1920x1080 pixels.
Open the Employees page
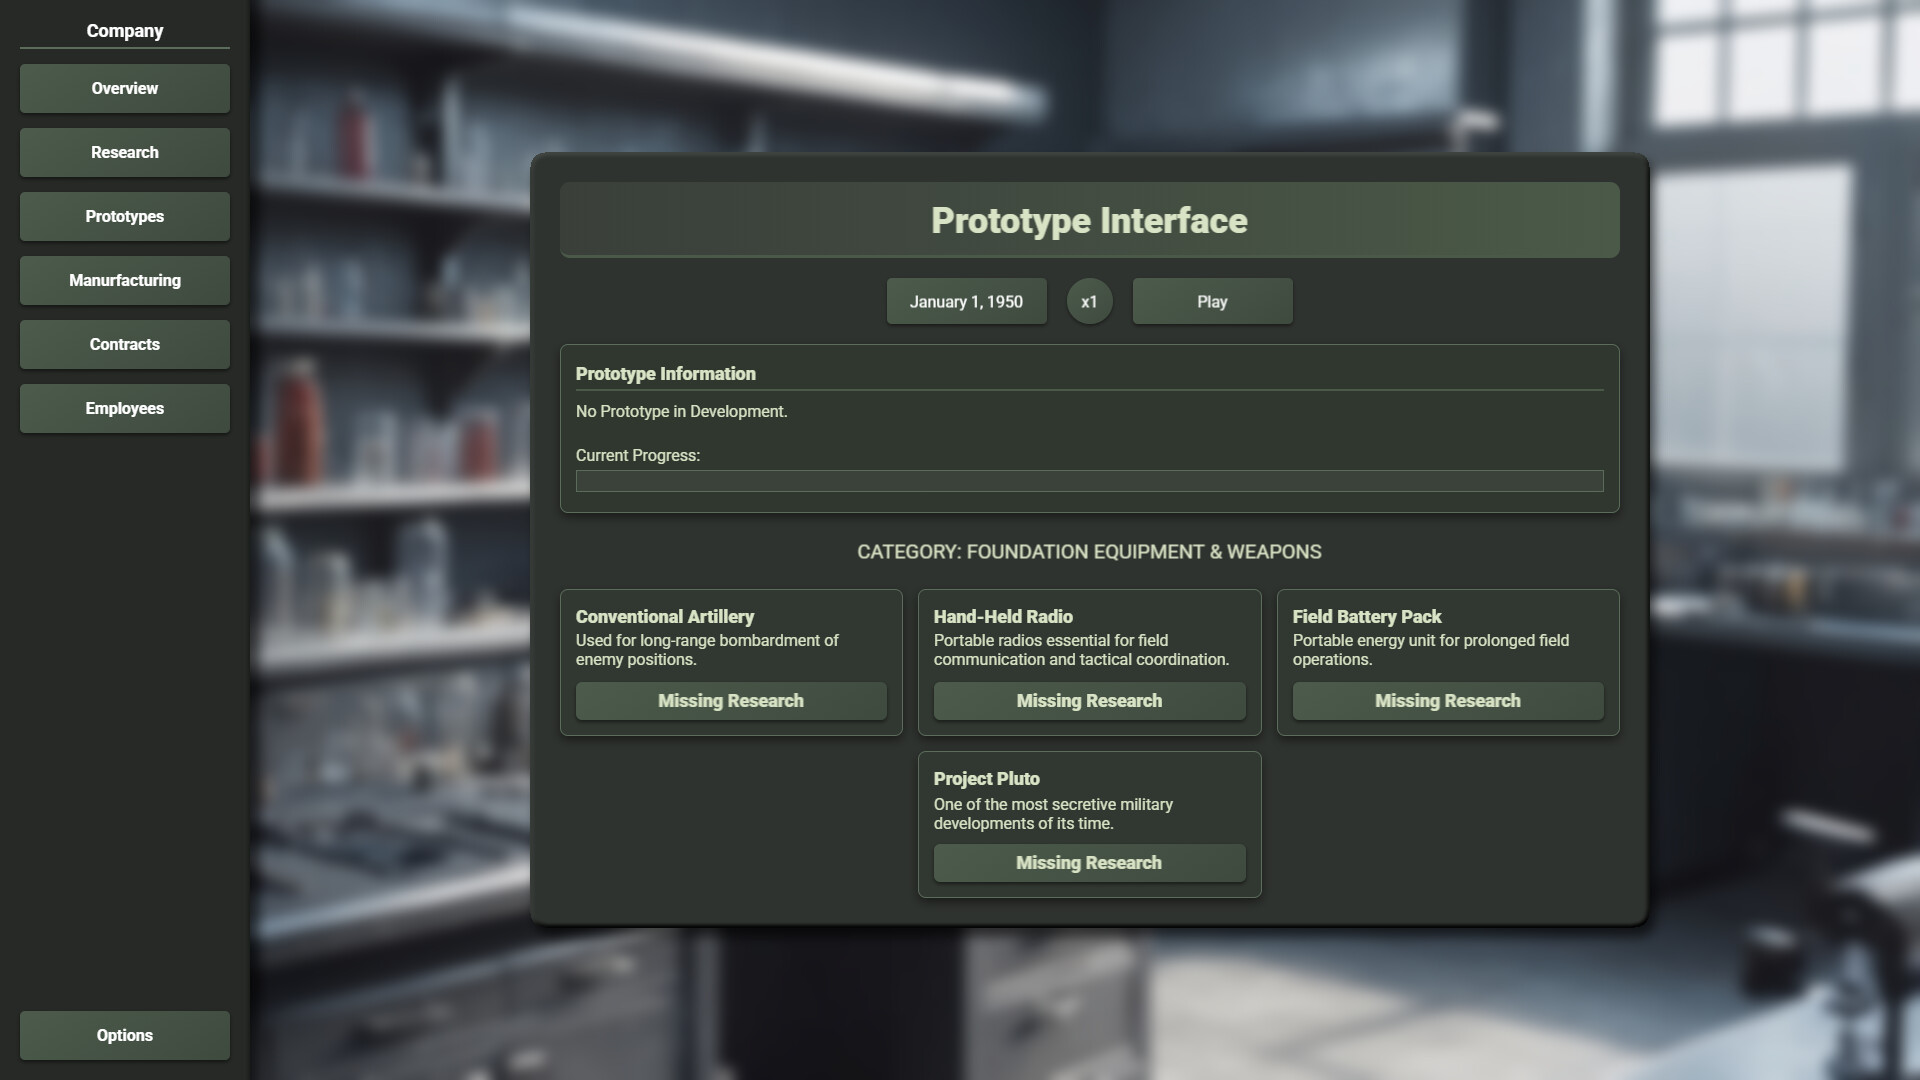124,408
